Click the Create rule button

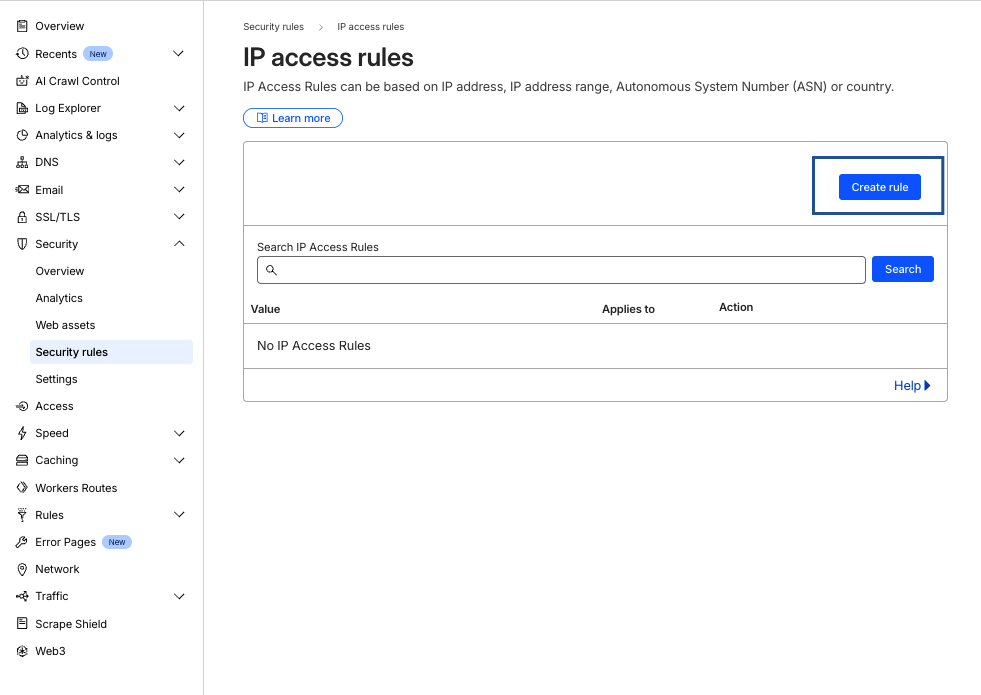click(880, 187)
